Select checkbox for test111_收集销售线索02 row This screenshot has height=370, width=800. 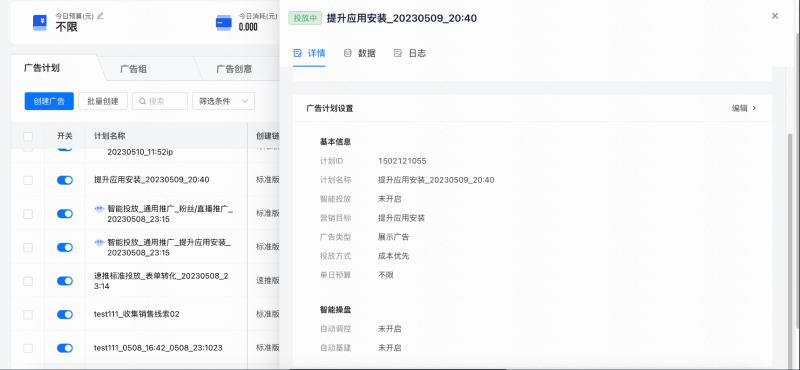pyautogui.click(x=28, y=314)
